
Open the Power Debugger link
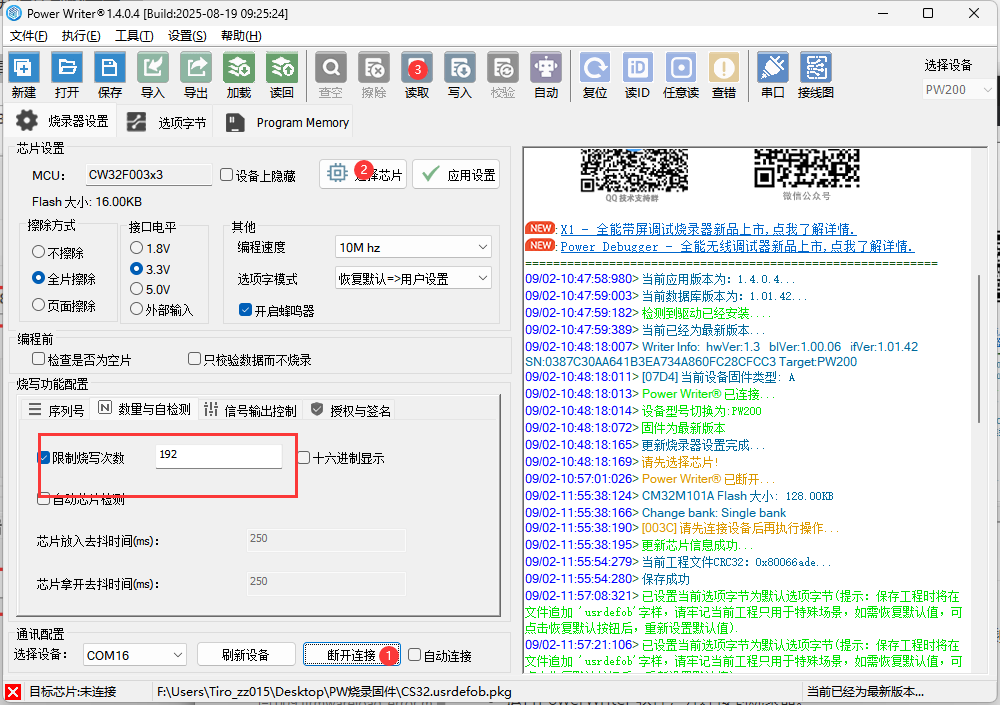[737, 246]
